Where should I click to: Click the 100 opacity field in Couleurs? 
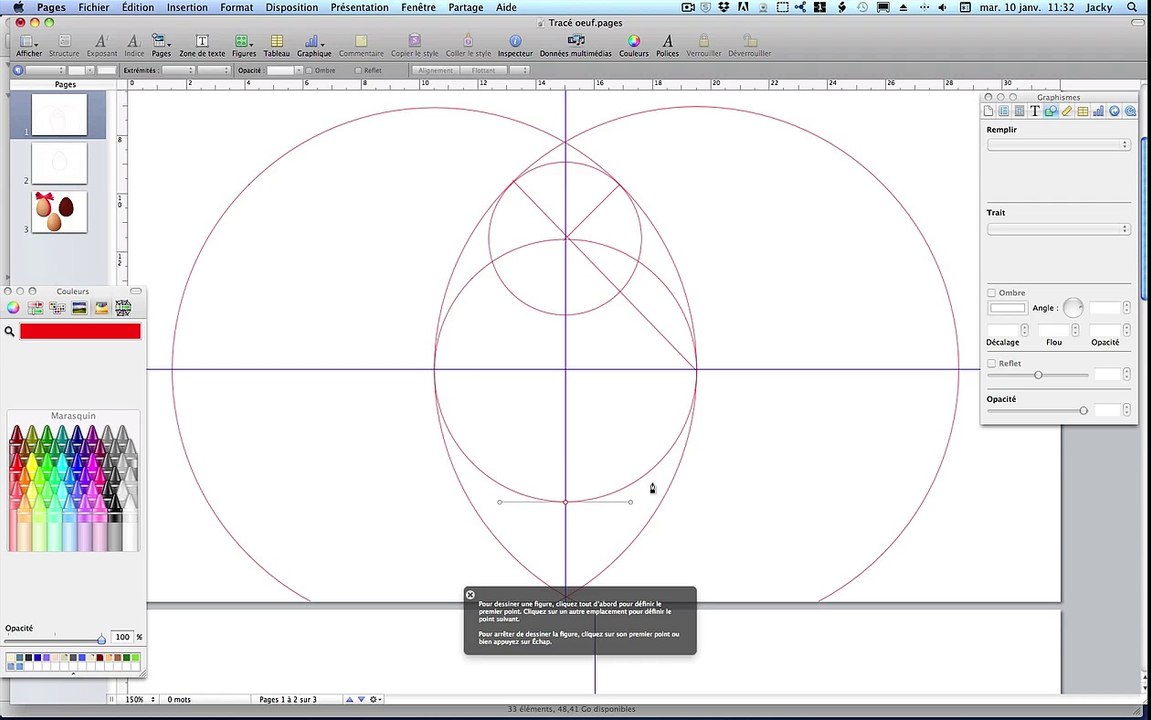[122, 637]
